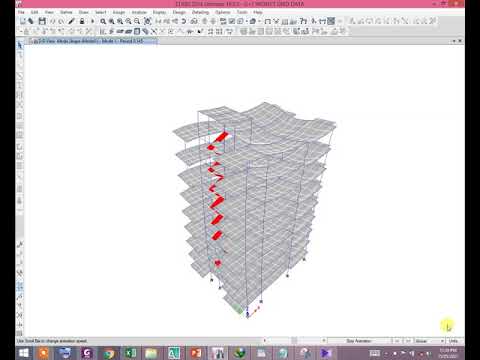The height and width of the screenshot is (360, 480).
Task: Click the animation speed slider thumb
Action: pos(294,341)
